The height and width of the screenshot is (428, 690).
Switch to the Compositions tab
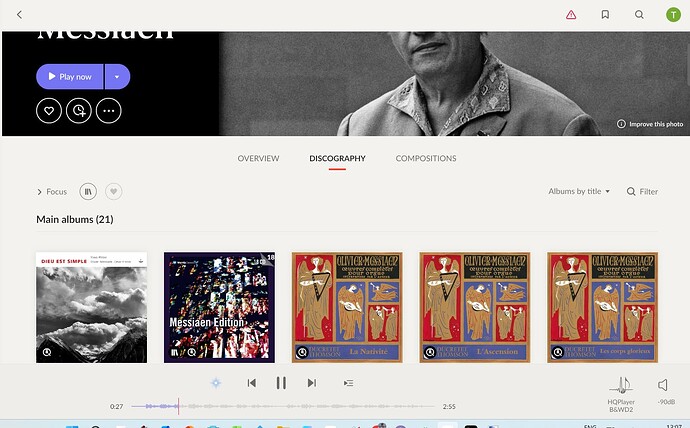[426, 158]
